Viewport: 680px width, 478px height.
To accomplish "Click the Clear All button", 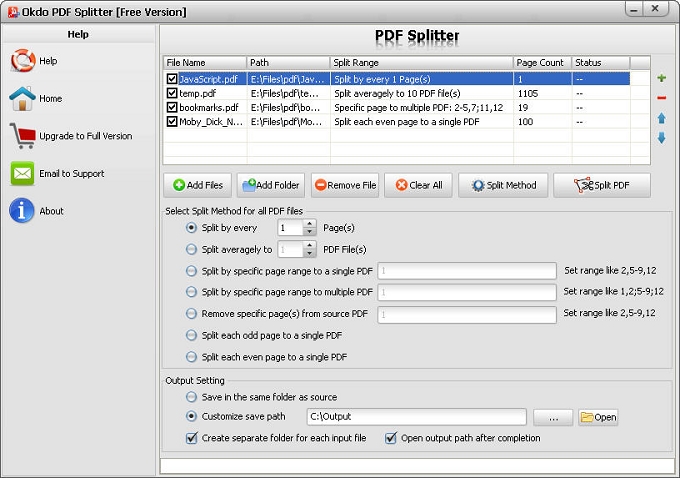I will [x=418, y=185].
